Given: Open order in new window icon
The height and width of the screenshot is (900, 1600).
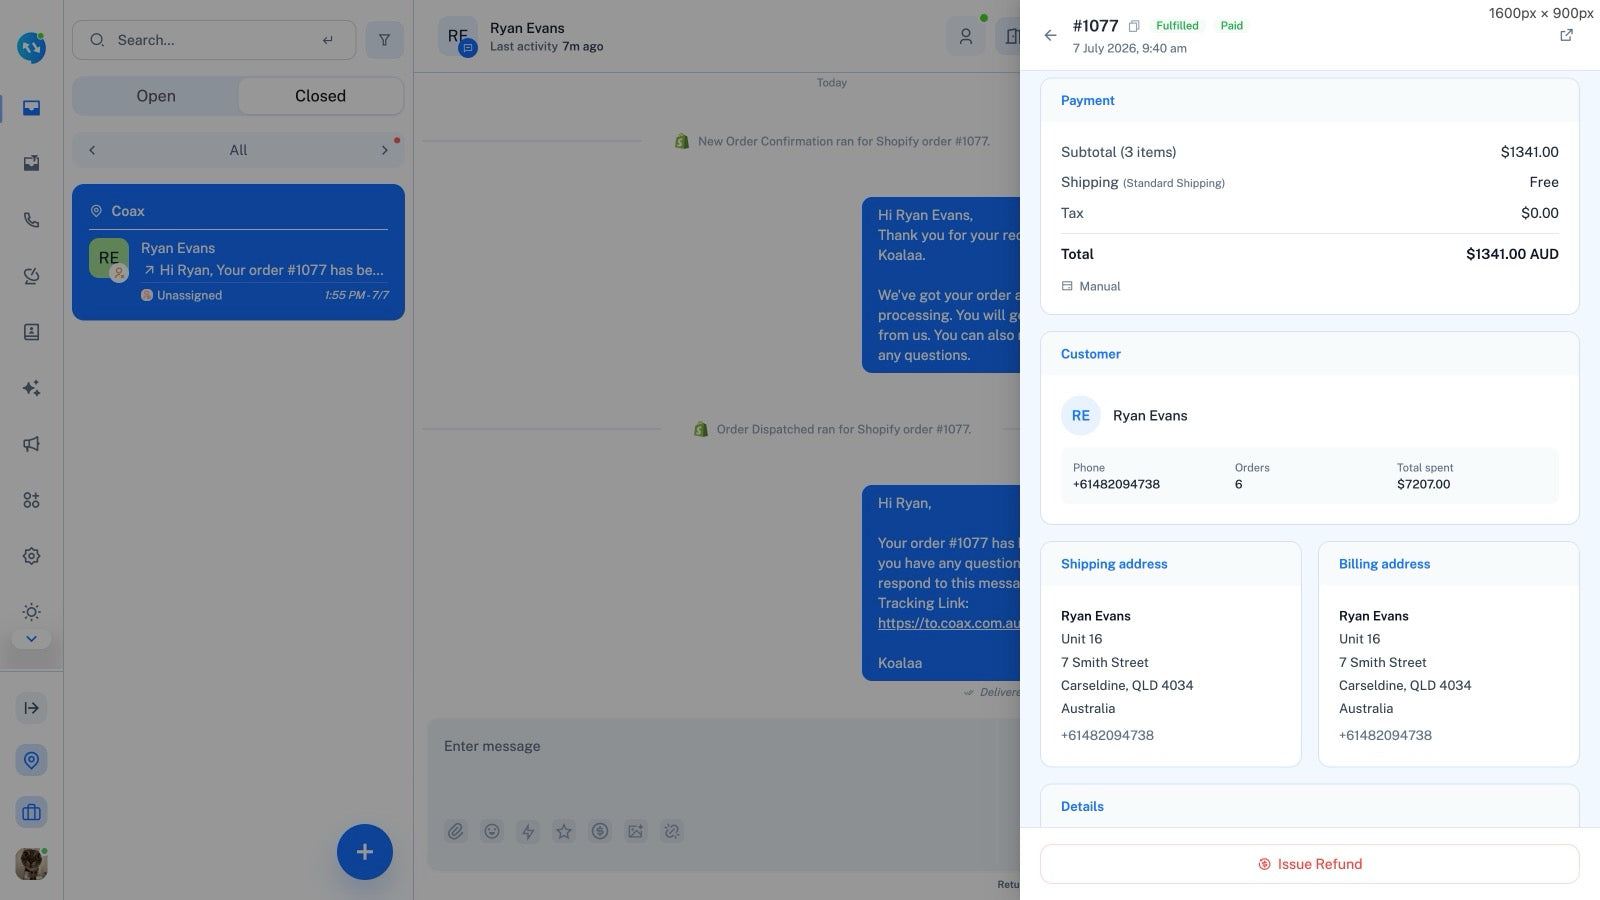Looking at the screenshot, I should [x=1566, y=35].
